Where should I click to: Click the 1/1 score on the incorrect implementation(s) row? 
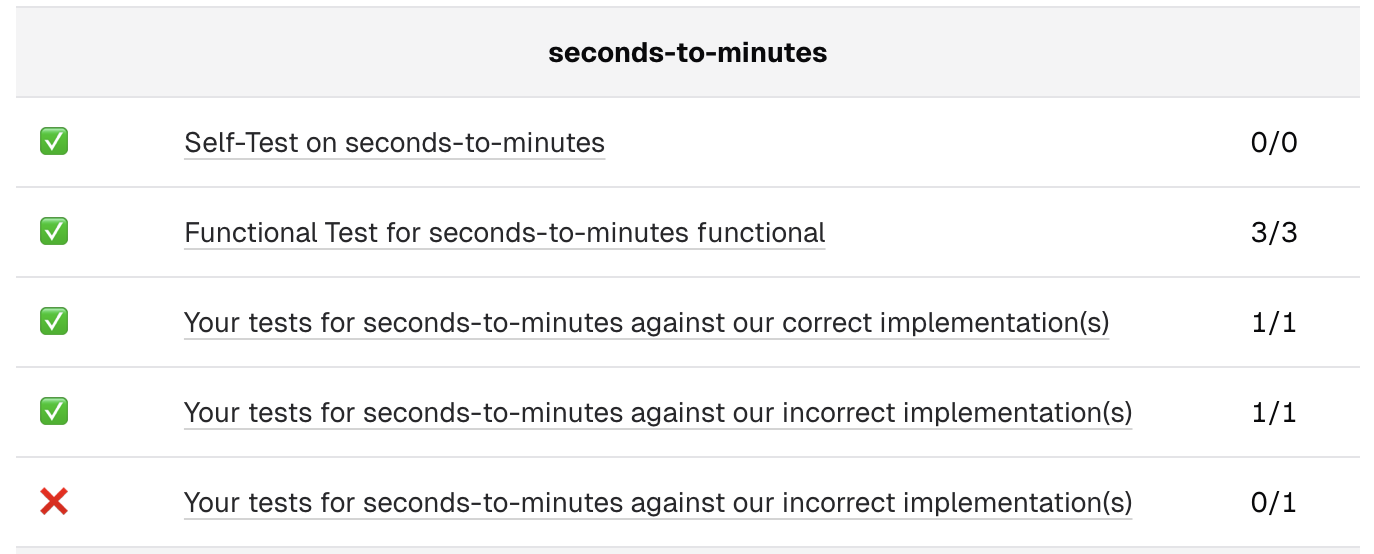tap(1273, 413)
